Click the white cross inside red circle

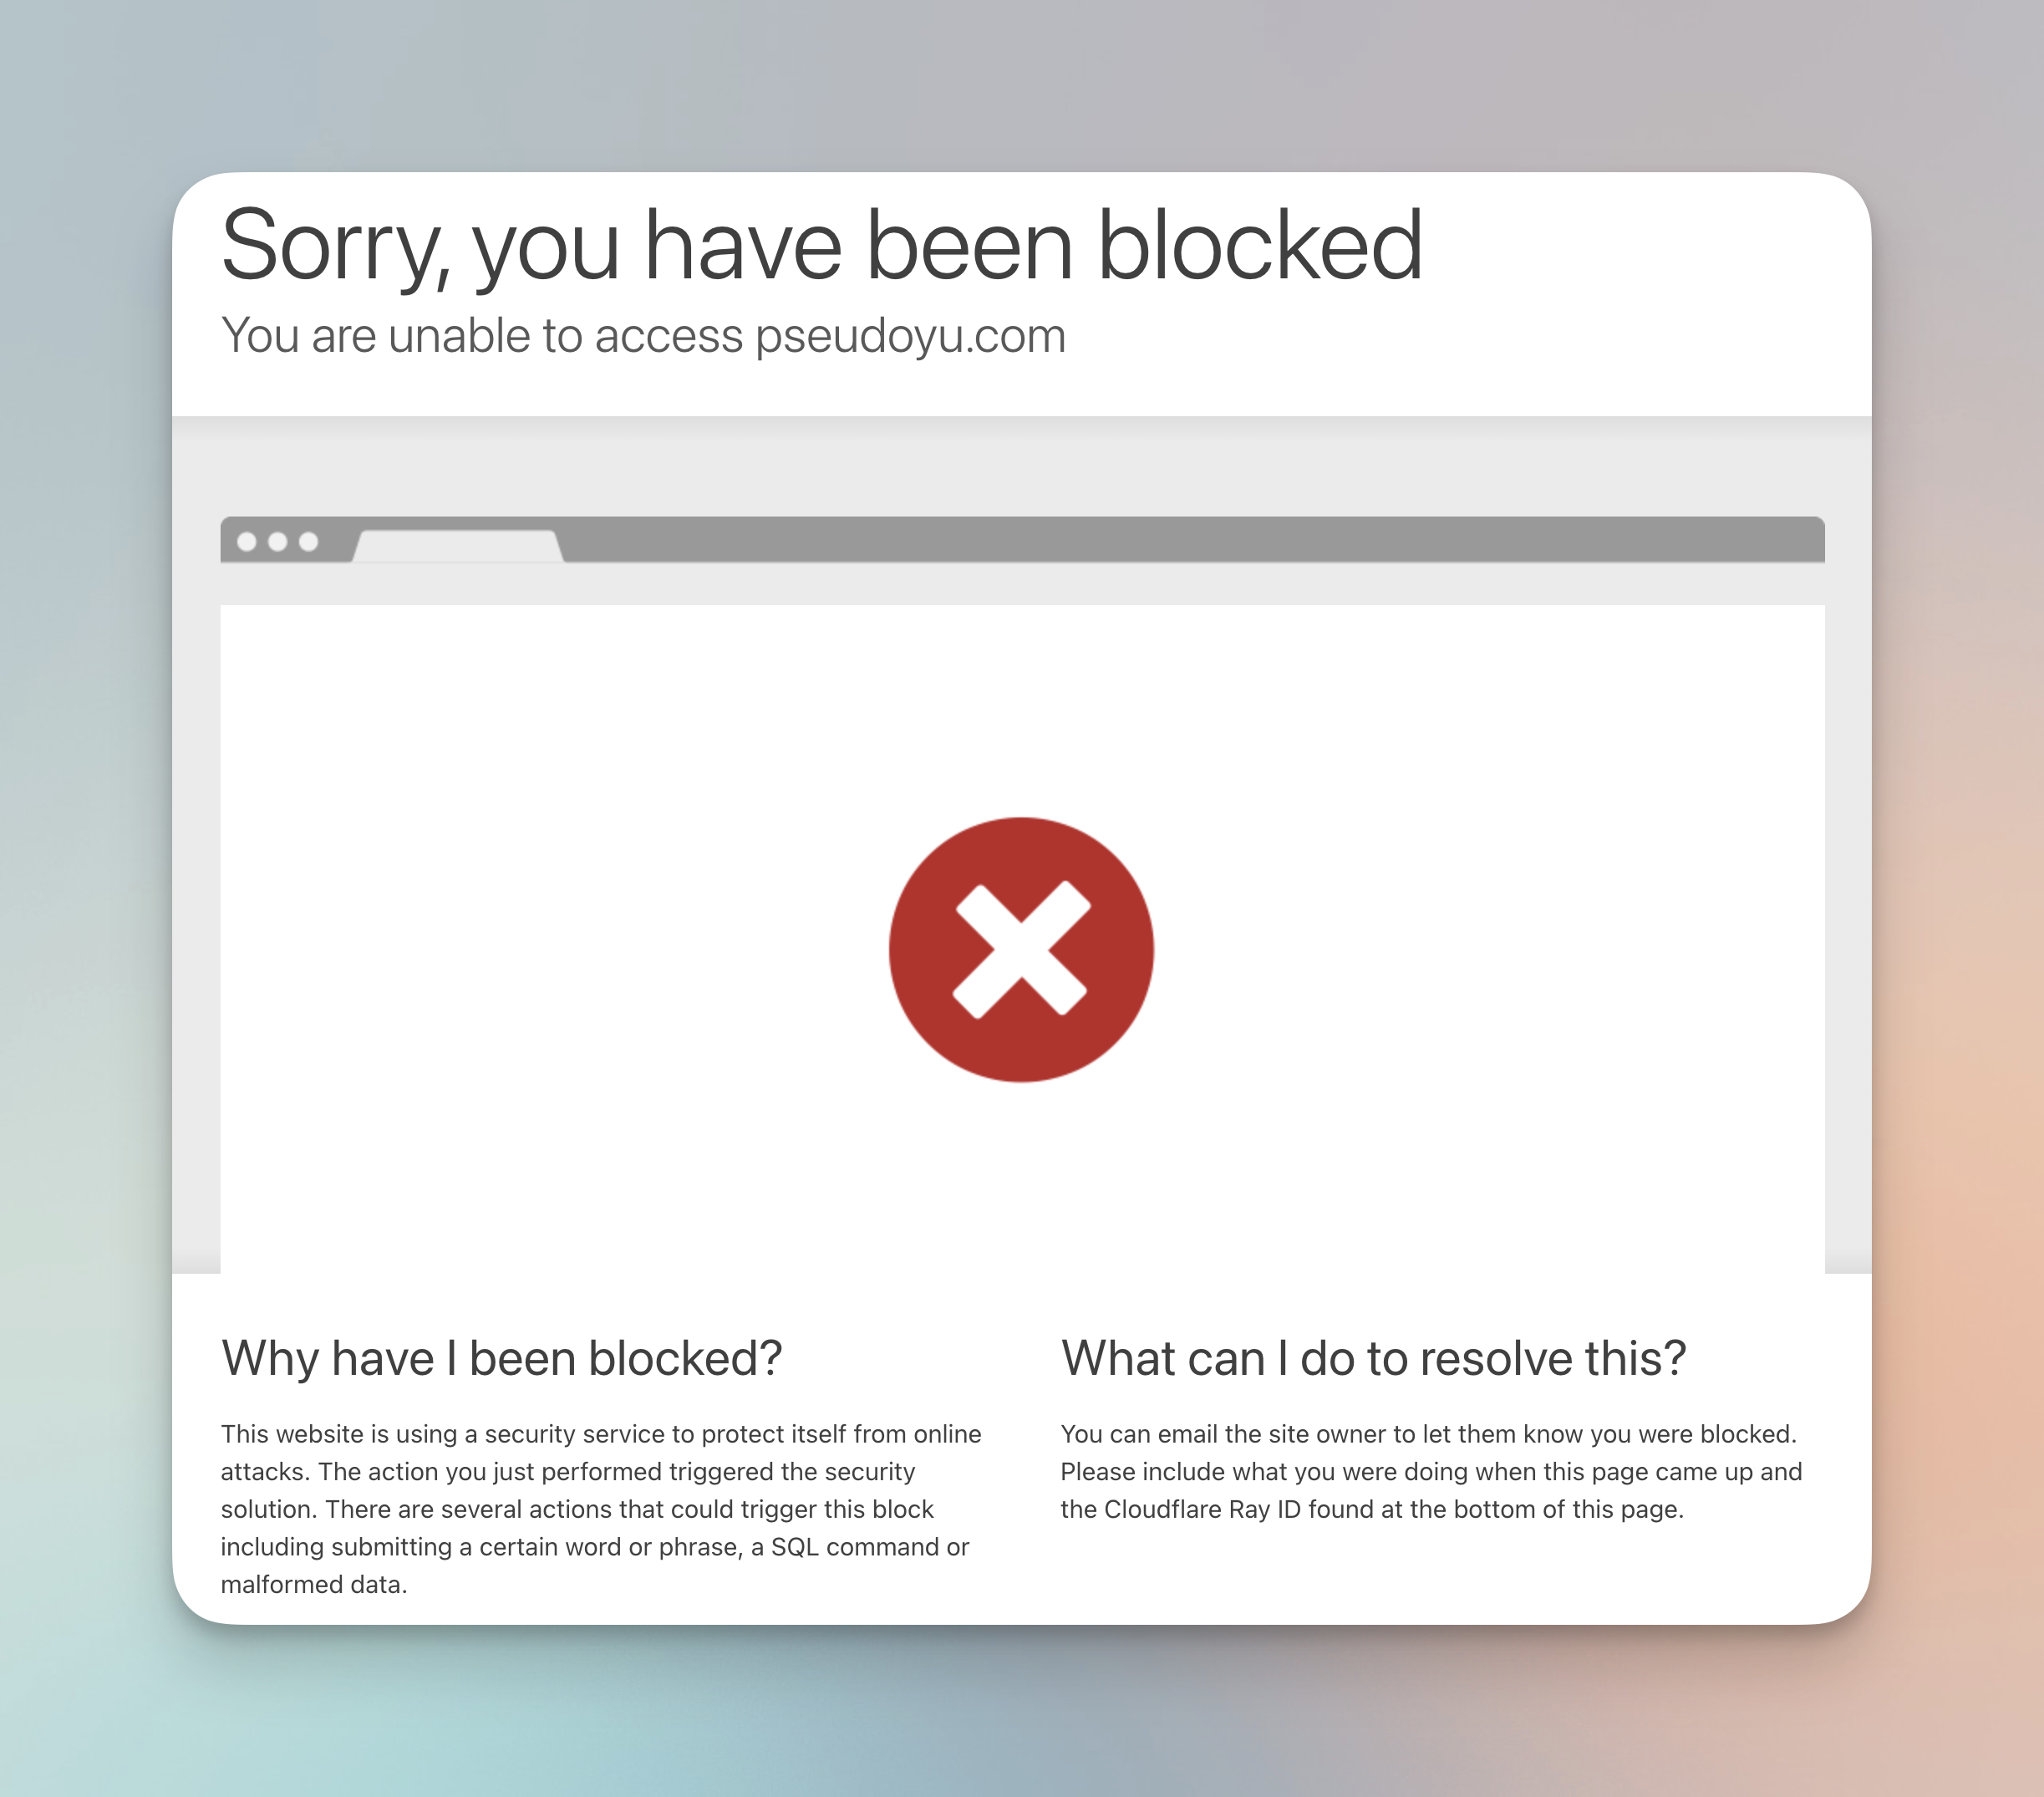click(x=1021, y=949)
